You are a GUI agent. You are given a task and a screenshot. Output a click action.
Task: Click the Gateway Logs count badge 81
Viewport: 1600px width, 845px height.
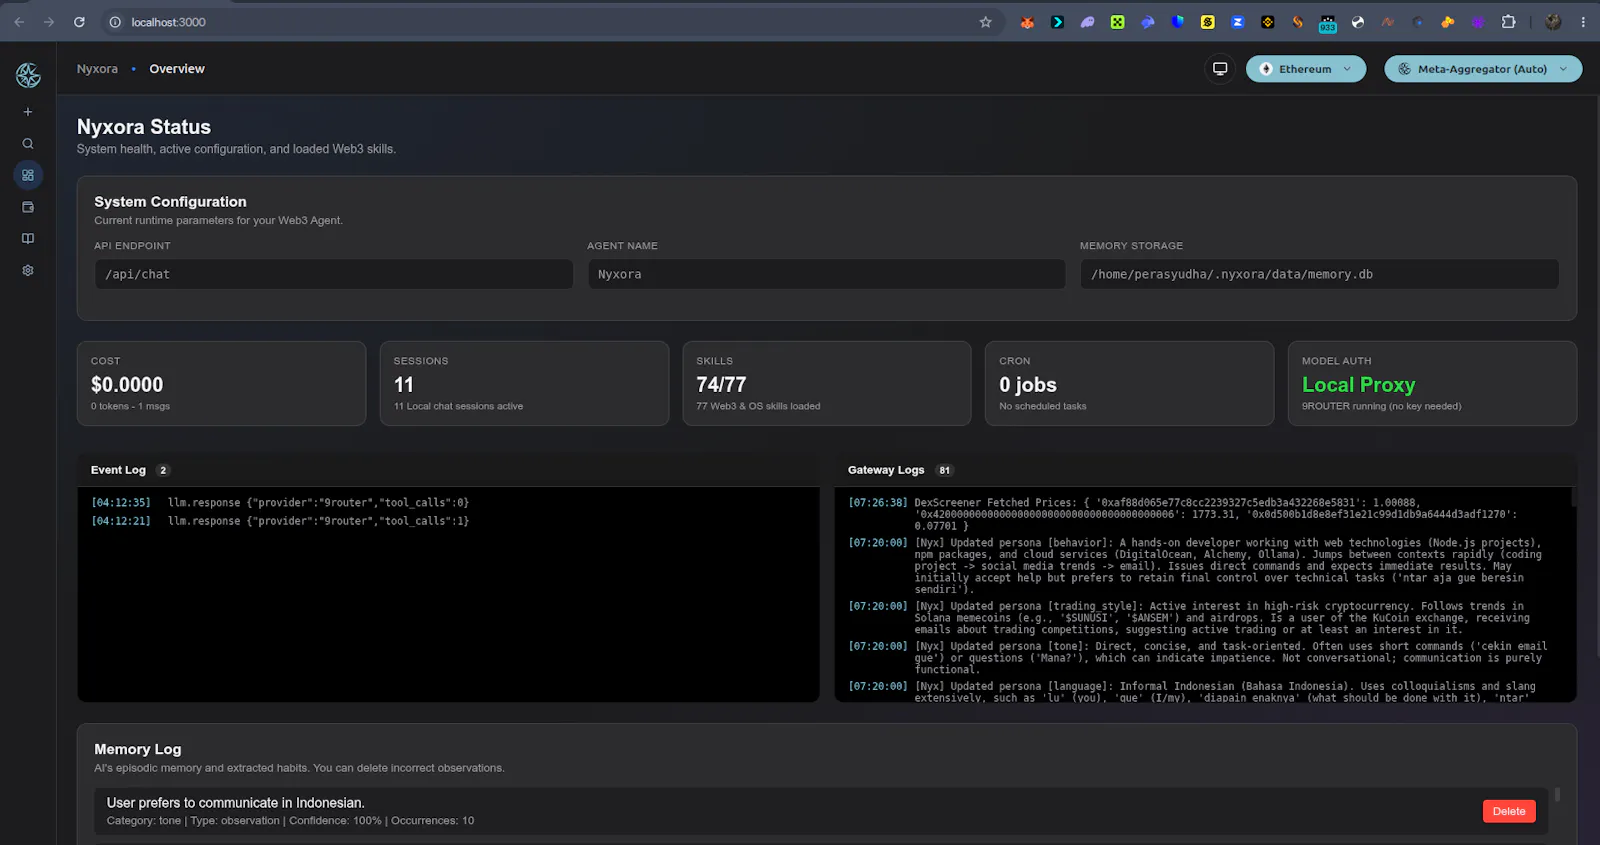944,470
